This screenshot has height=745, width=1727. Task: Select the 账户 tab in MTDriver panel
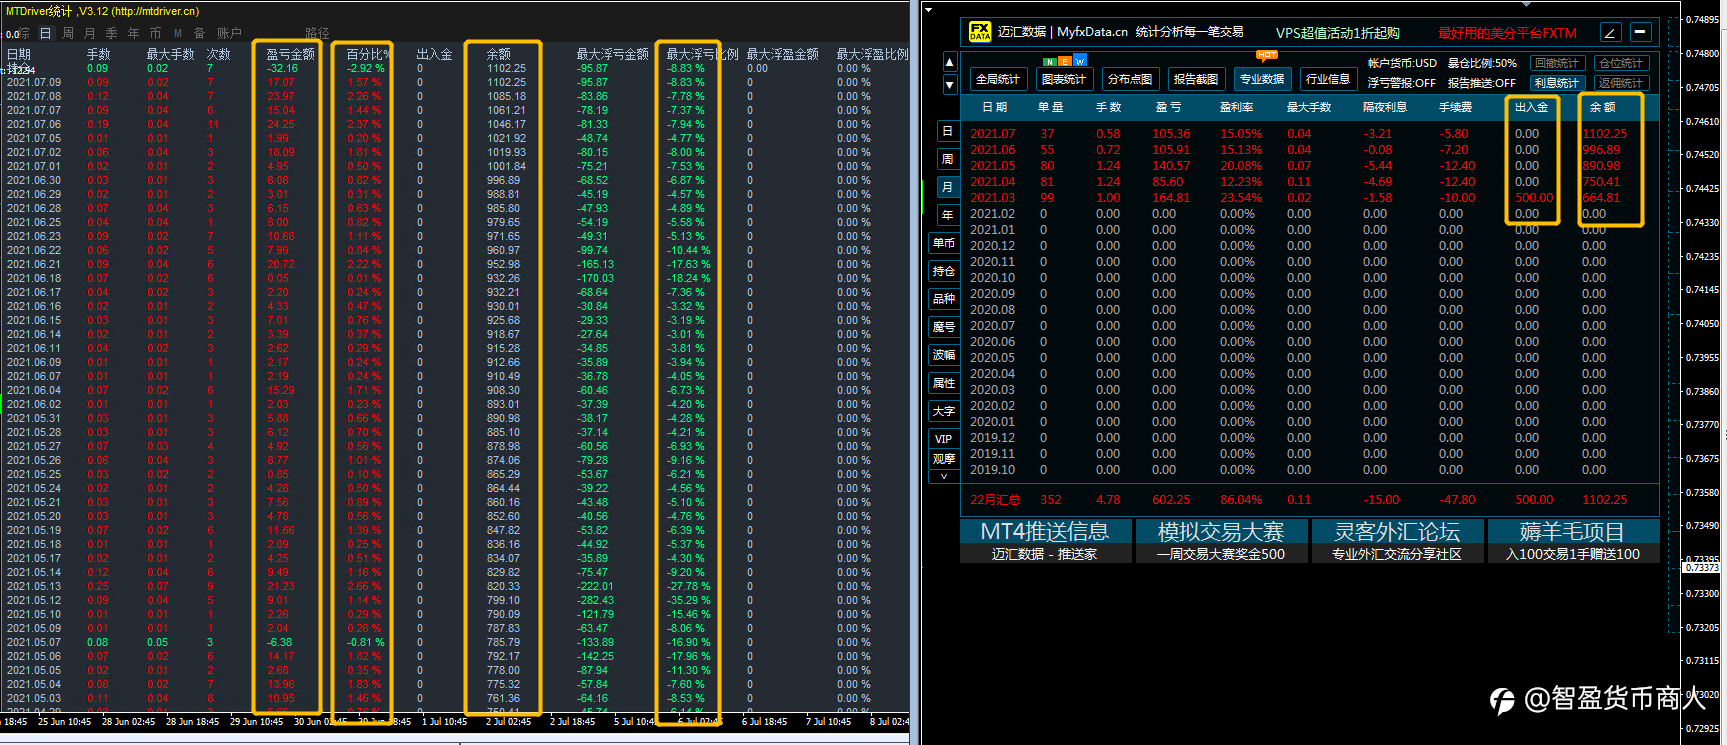pyautogui.click(x=229, y=33)
